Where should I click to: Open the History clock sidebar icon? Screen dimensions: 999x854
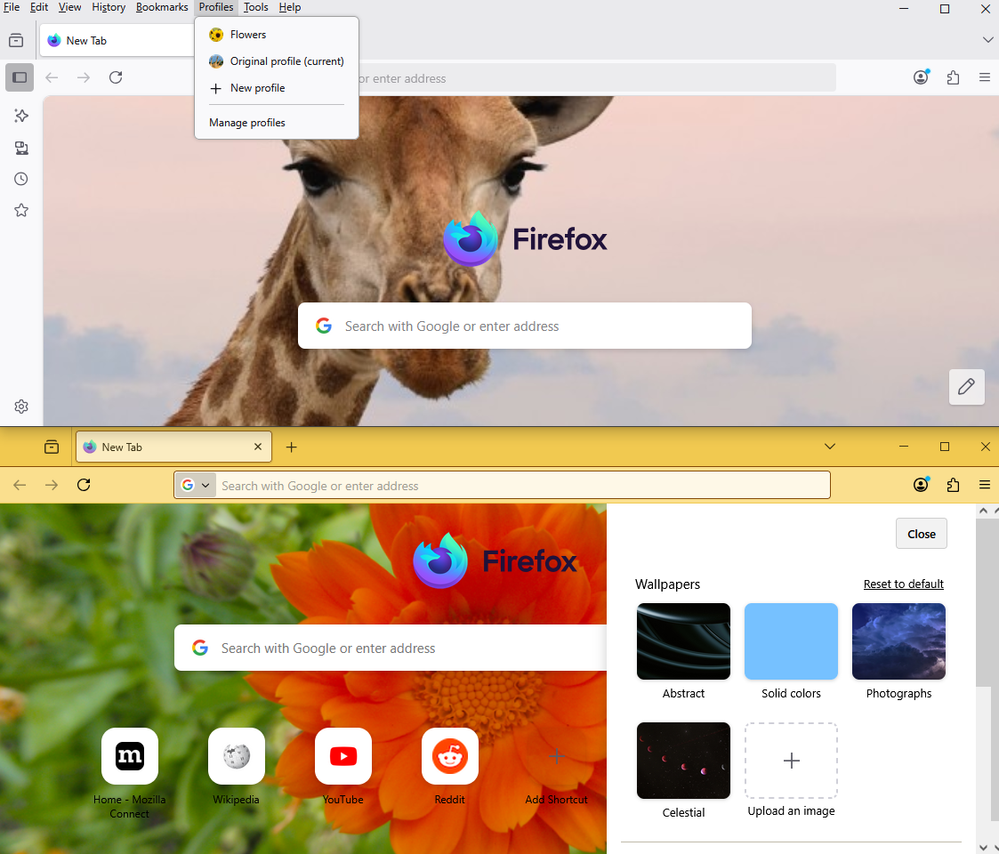tap(21, 179)
